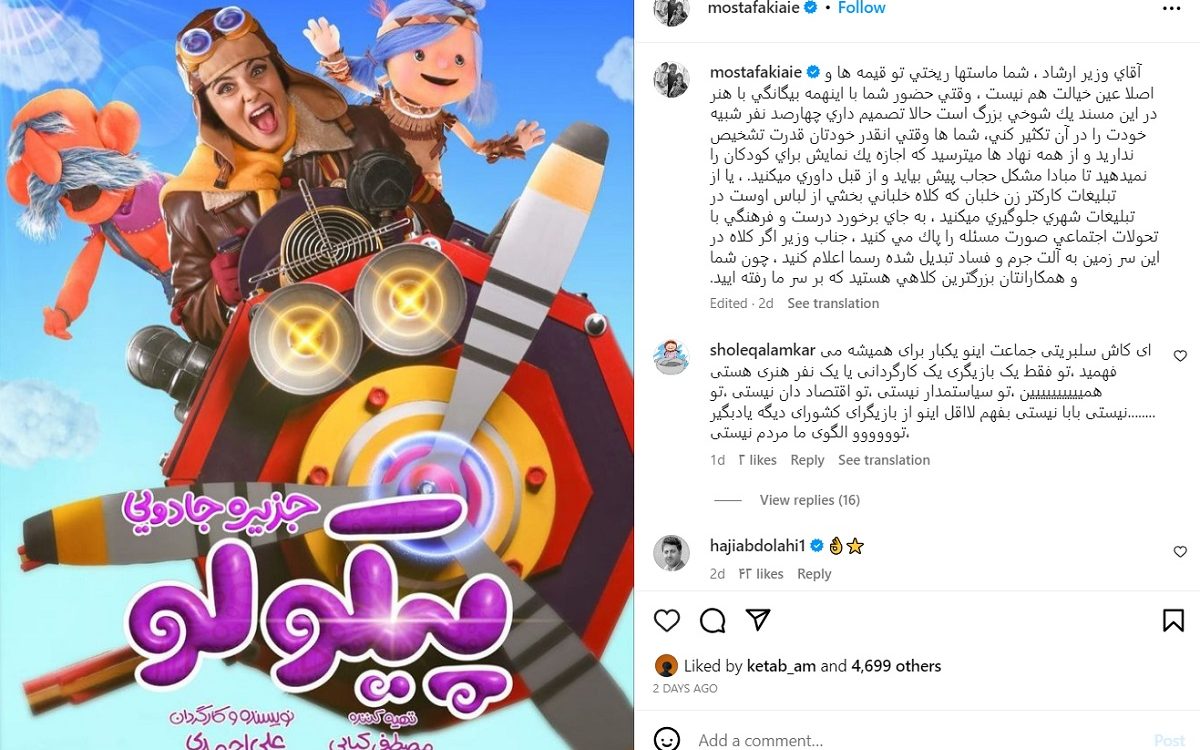The image size is (1200, 750).
Task: Expand View replies (16)
Action: 809,500
